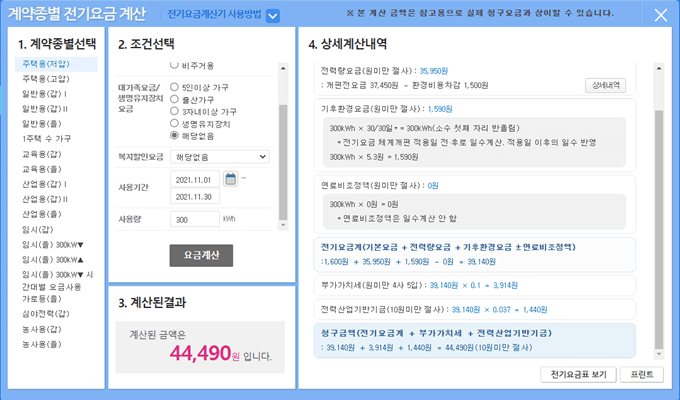Select contract type 심야전력(갑)

(46, 313)
